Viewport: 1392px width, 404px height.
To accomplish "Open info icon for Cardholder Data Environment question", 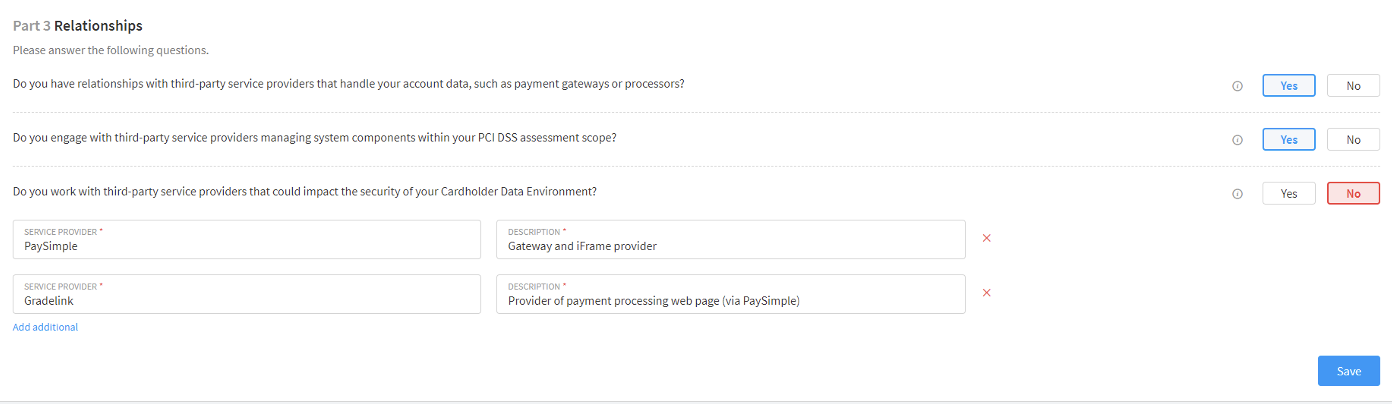I will 1237,194.
